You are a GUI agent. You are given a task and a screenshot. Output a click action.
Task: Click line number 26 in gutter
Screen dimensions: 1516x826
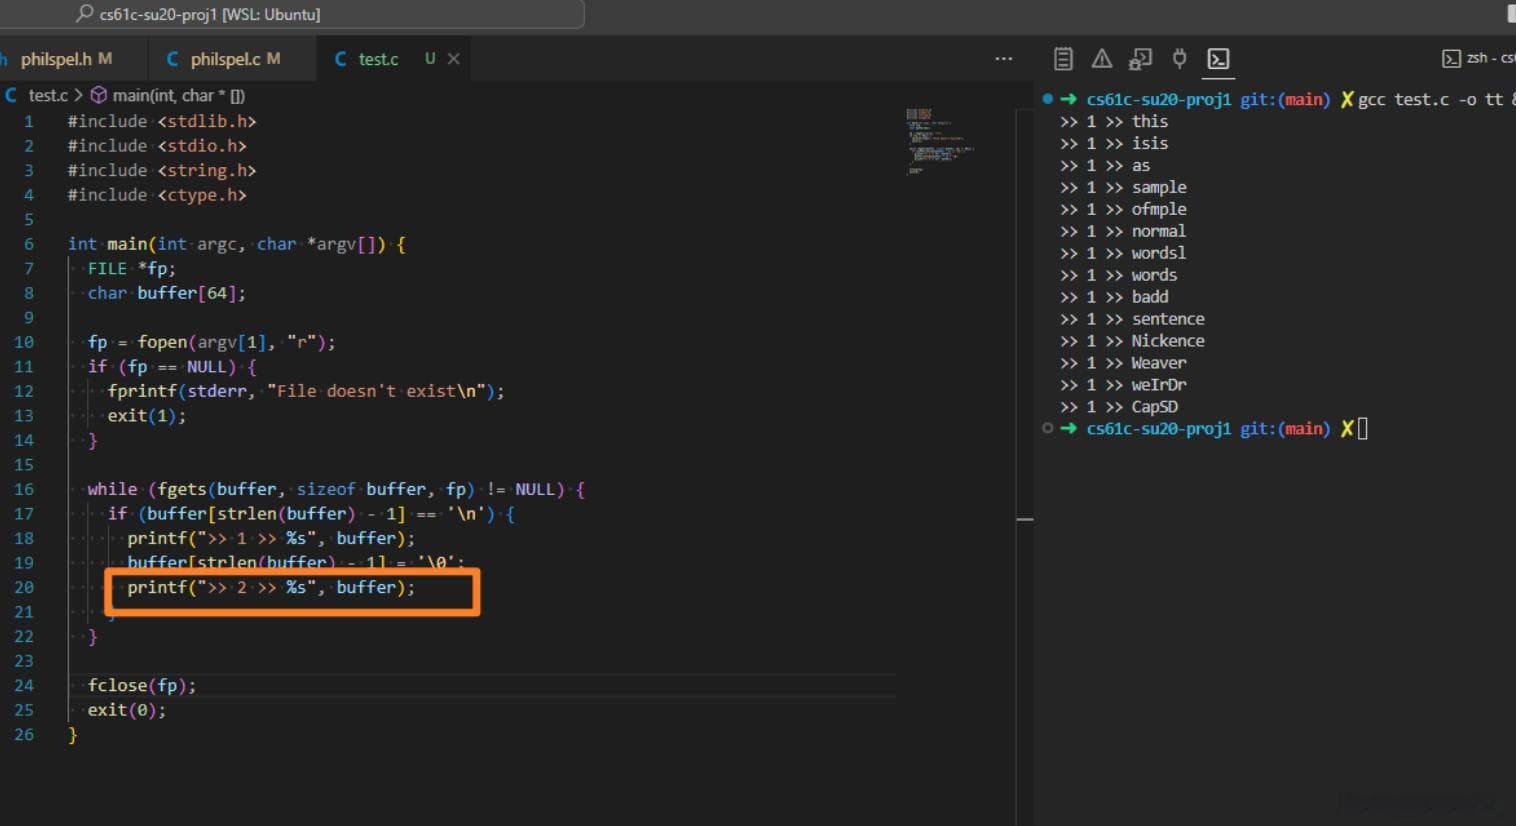point(24,734)
